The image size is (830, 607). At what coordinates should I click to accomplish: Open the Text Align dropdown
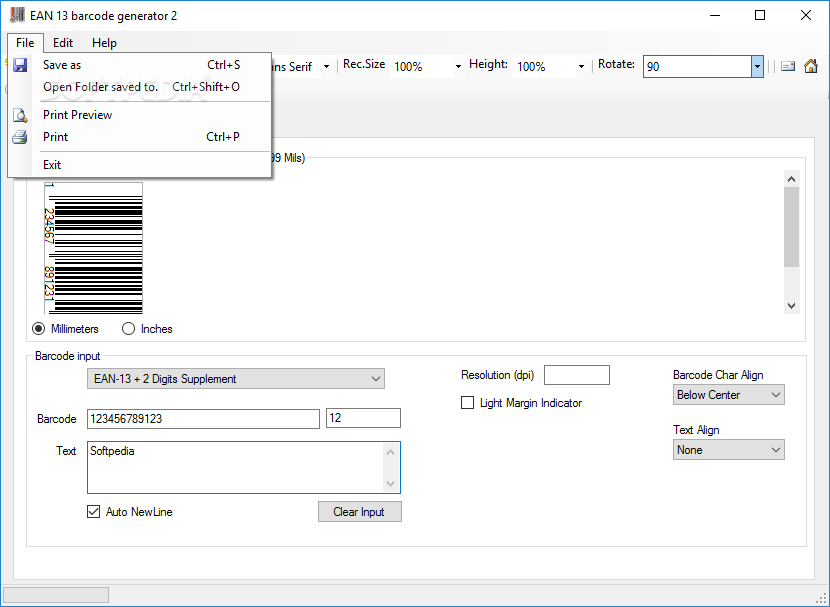click(x=728, y=450)
